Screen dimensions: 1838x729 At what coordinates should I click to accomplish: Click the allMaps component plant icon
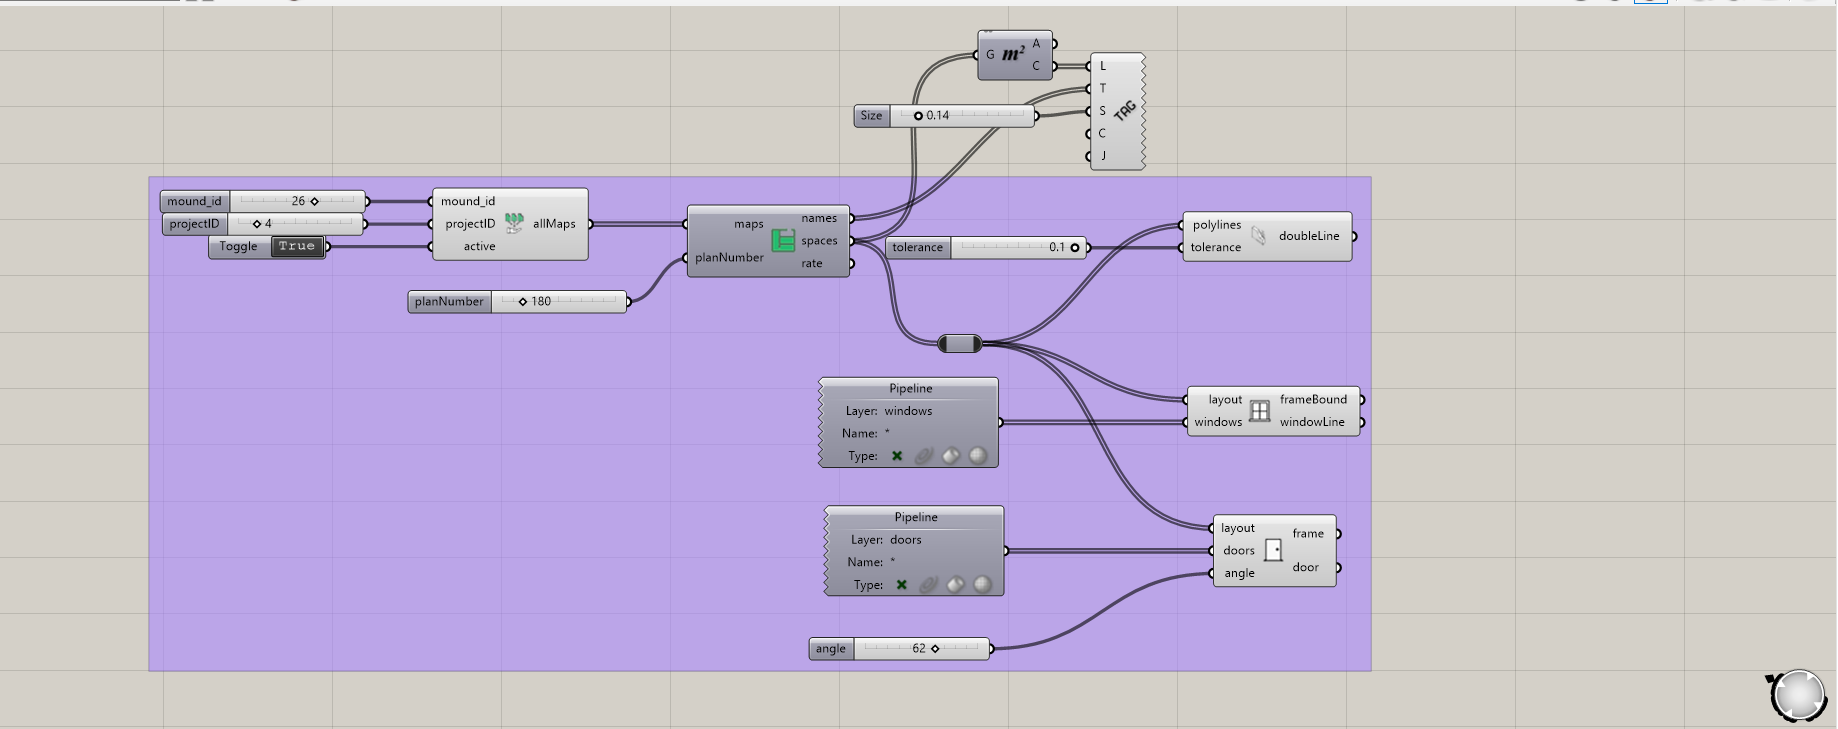(514, 223)
